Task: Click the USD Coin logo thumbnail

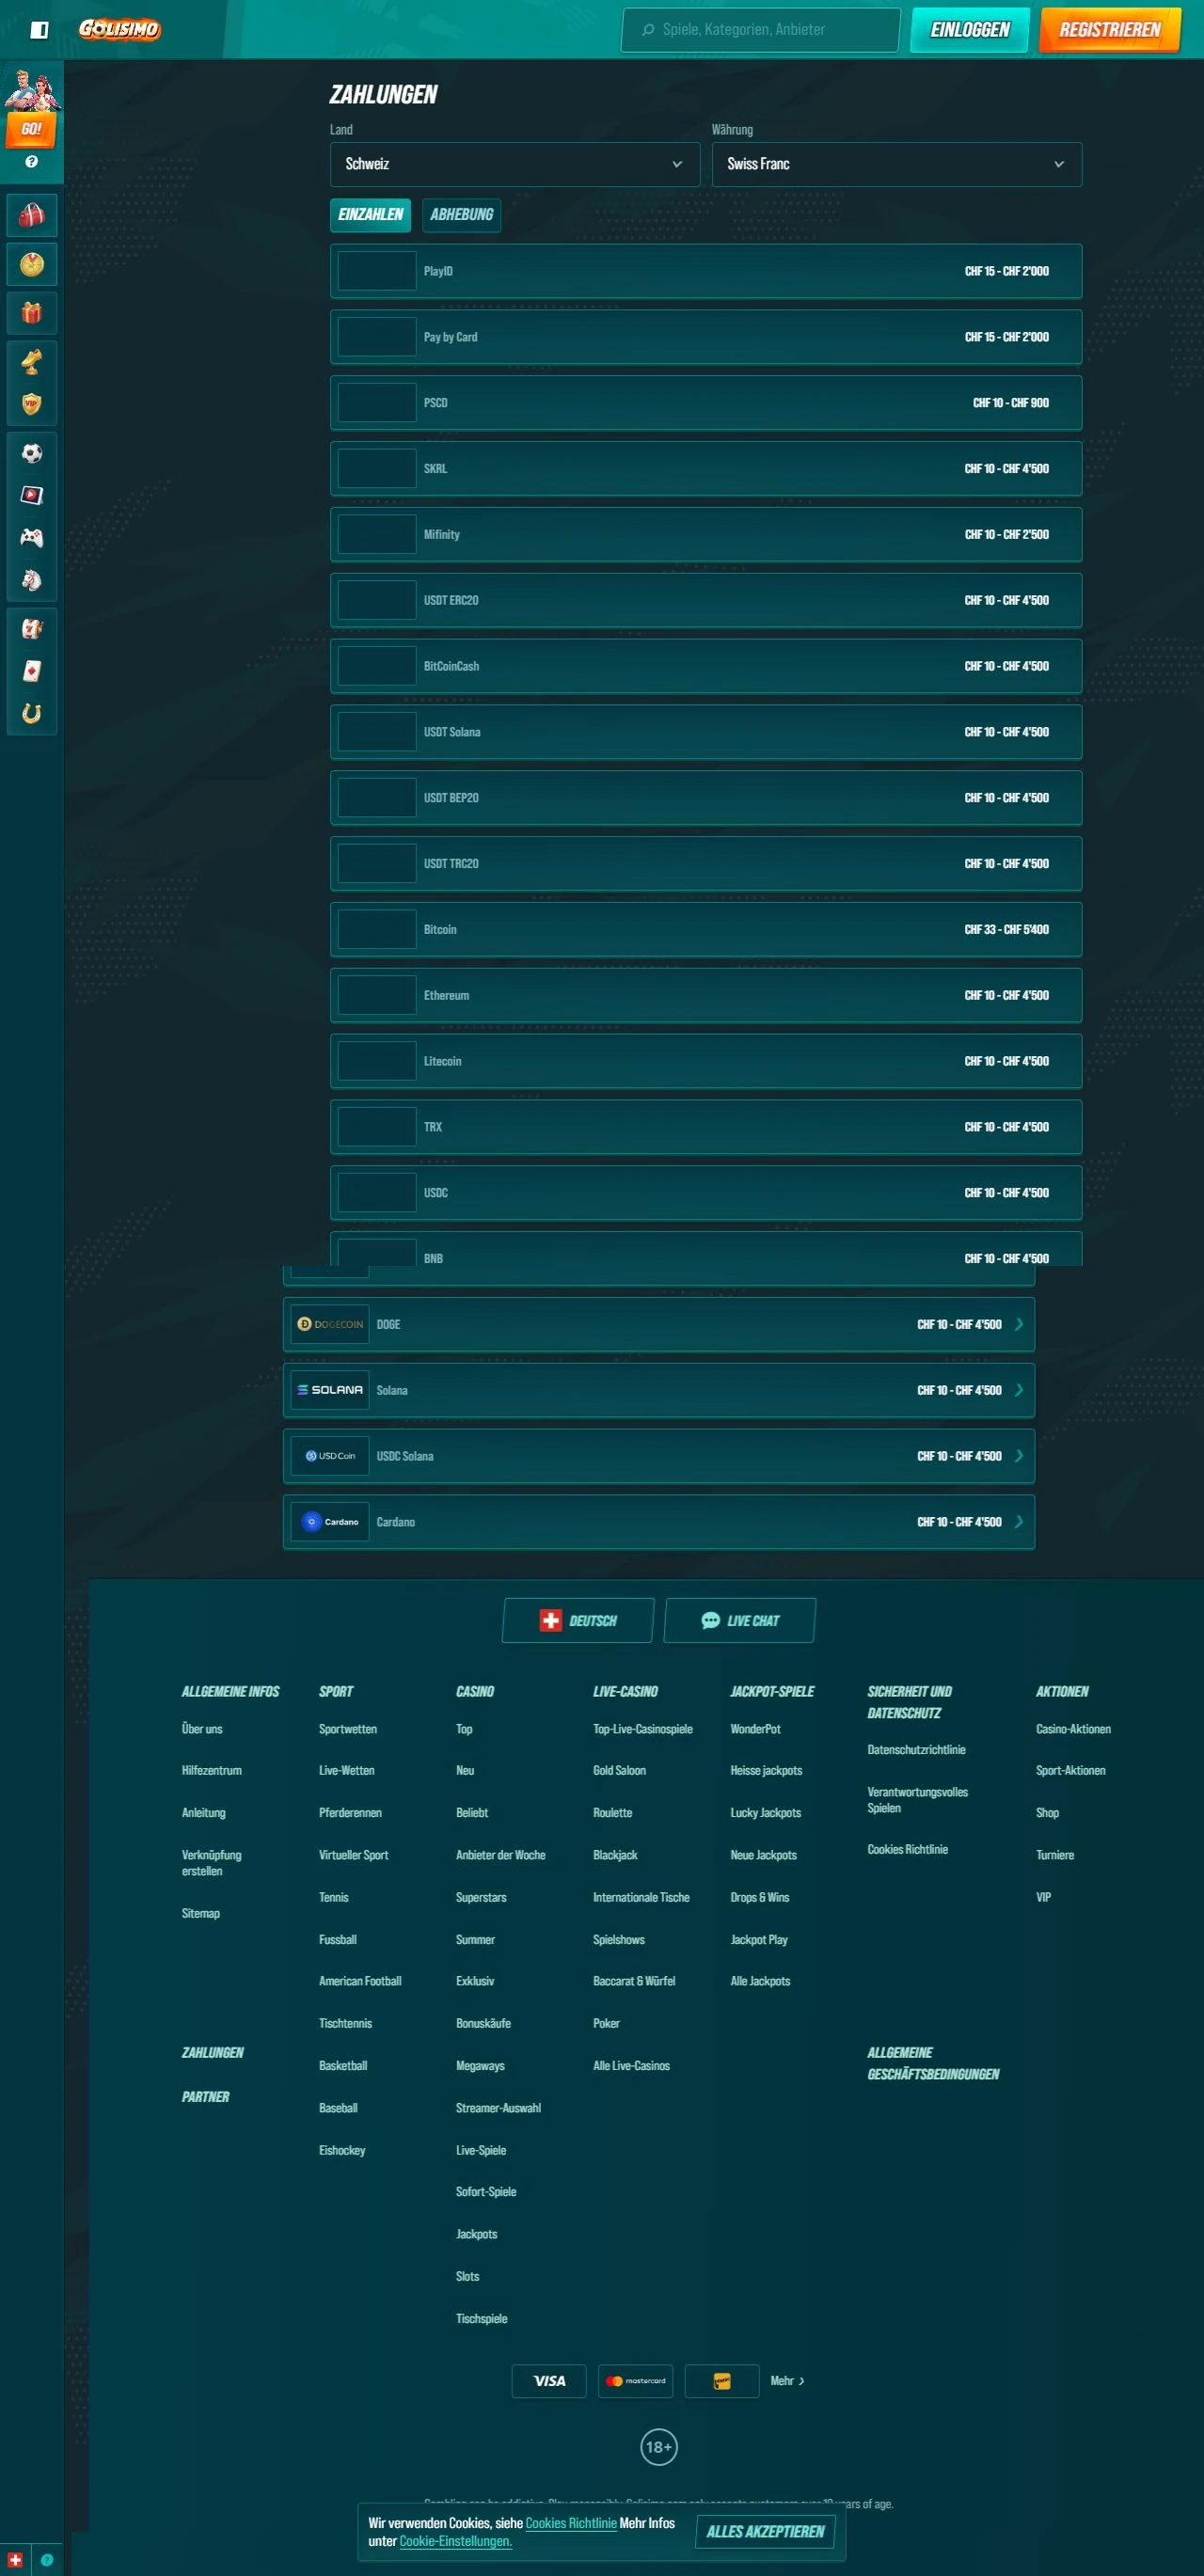Action: pyautogui.click(x=330, y=1456)
